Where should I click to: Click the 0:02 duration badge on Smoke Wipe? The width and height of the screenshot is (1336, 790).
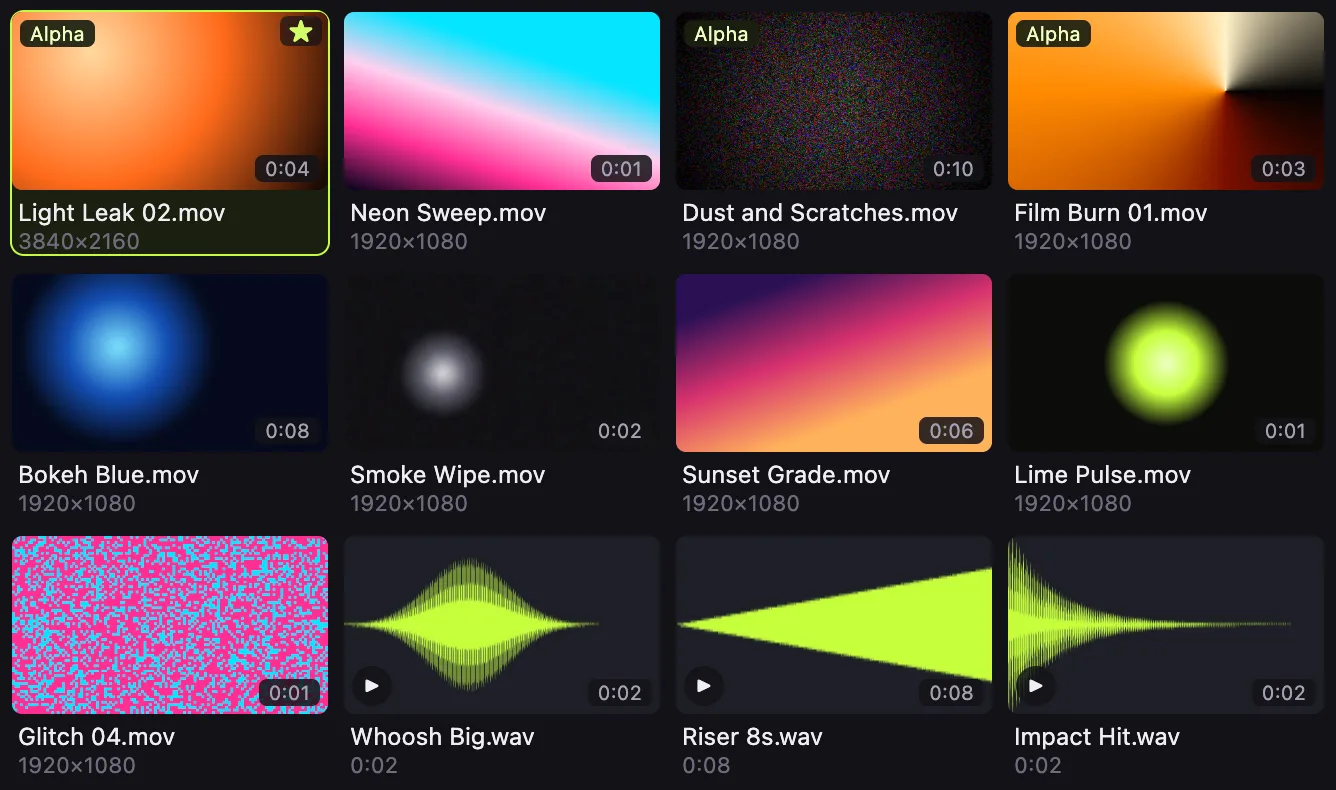click(x=620, y=431)
